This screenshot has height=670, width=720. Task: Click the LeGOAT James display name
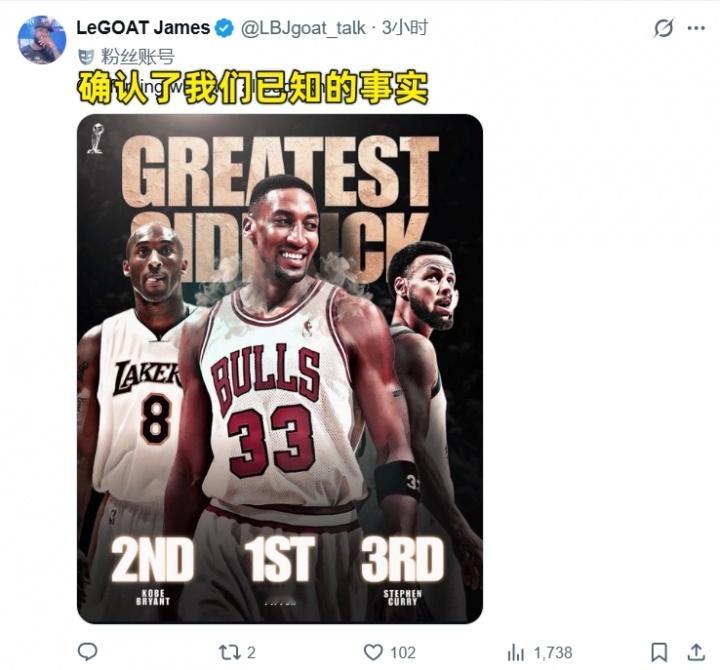[x=143, y=28]
